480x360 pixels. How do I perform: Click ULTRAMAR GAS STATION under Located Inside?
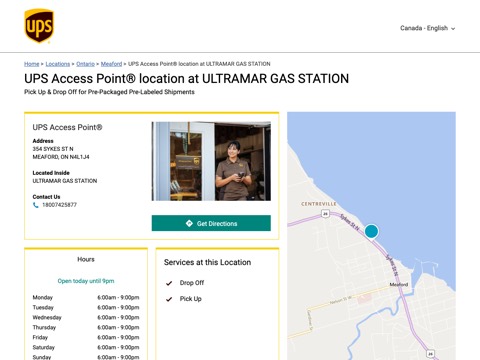point(65,181)
